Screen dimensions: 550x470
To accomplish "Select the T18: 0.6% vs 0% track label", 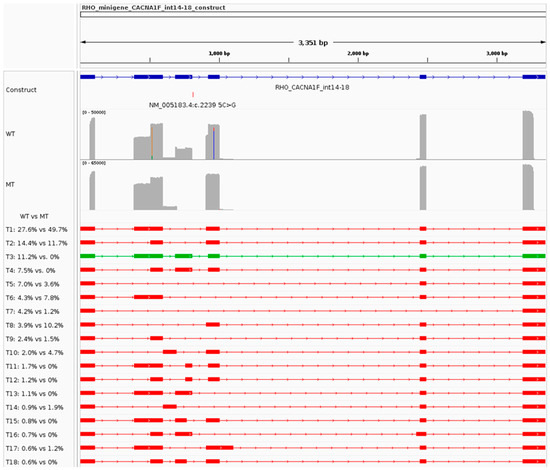I will point(31,462).
